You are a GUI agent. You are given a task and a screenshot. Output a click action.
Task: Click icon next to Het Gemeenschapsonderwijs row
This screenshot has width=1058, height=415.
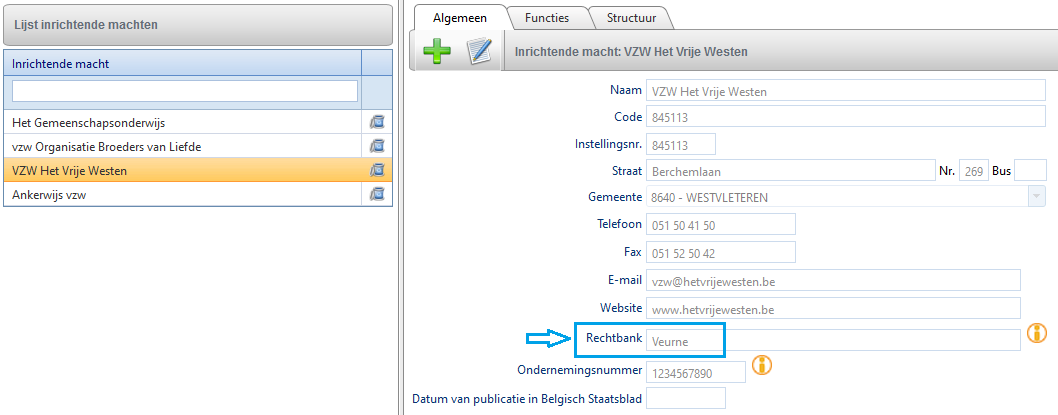coord(377,122)
